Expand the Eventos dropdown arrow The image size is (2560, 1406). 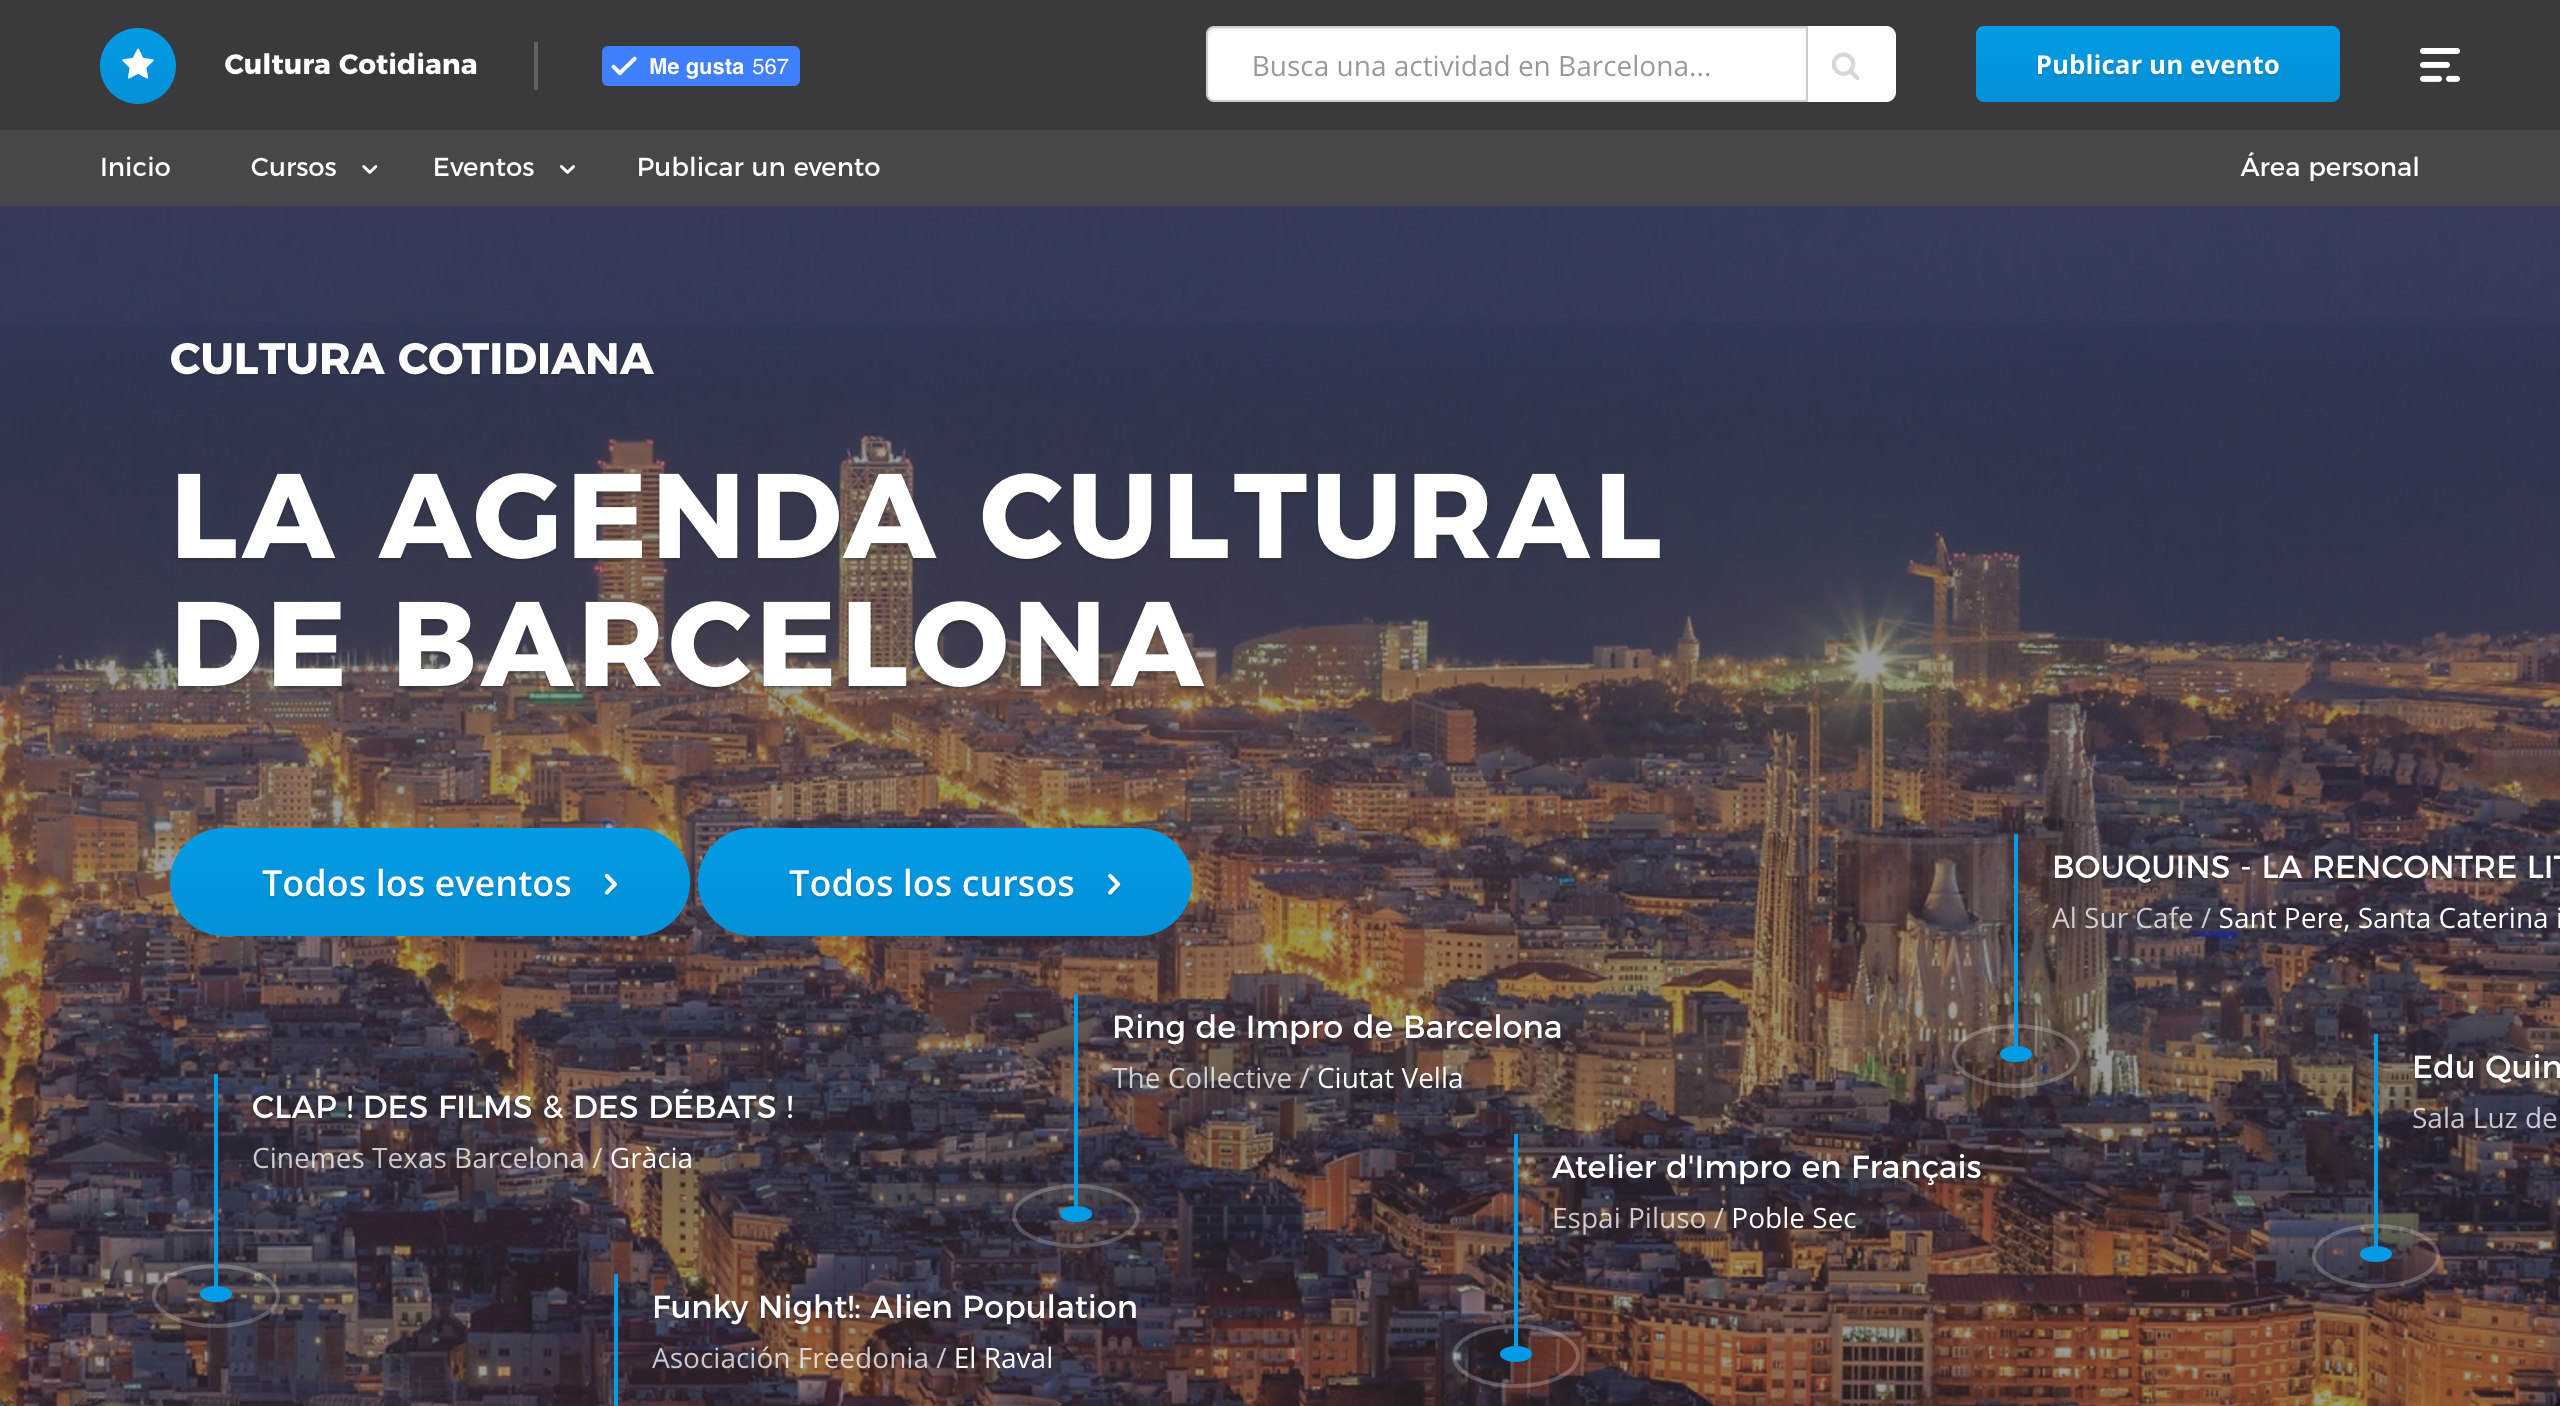567,169
